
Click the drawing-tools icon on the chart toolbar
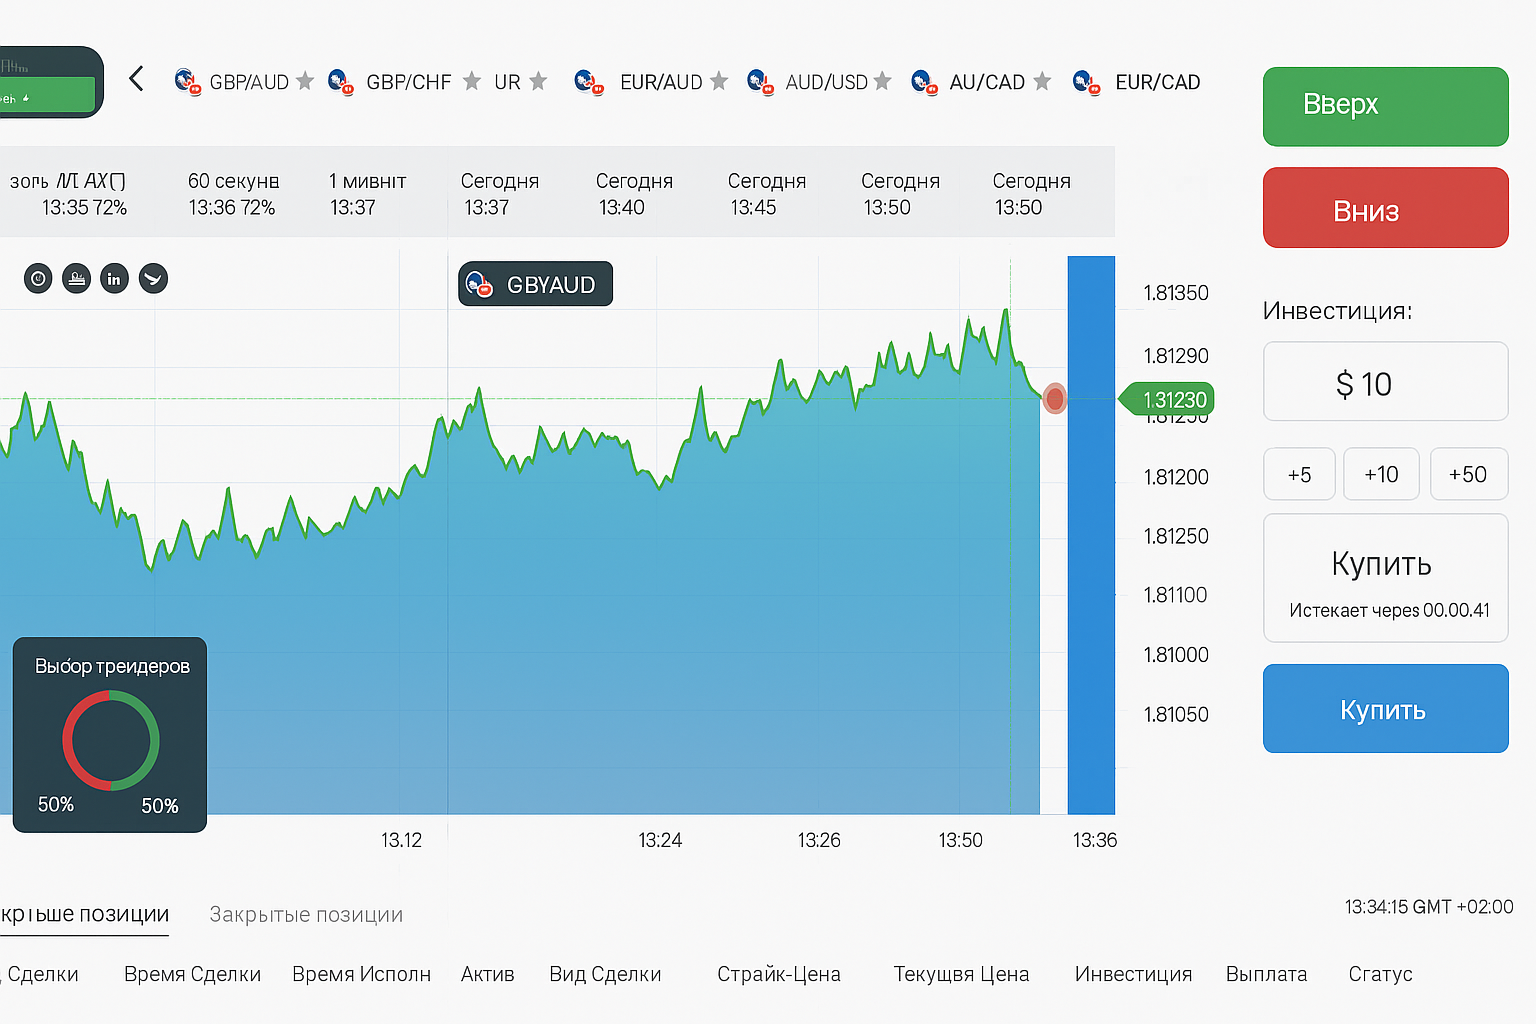(x=153, y=279)
